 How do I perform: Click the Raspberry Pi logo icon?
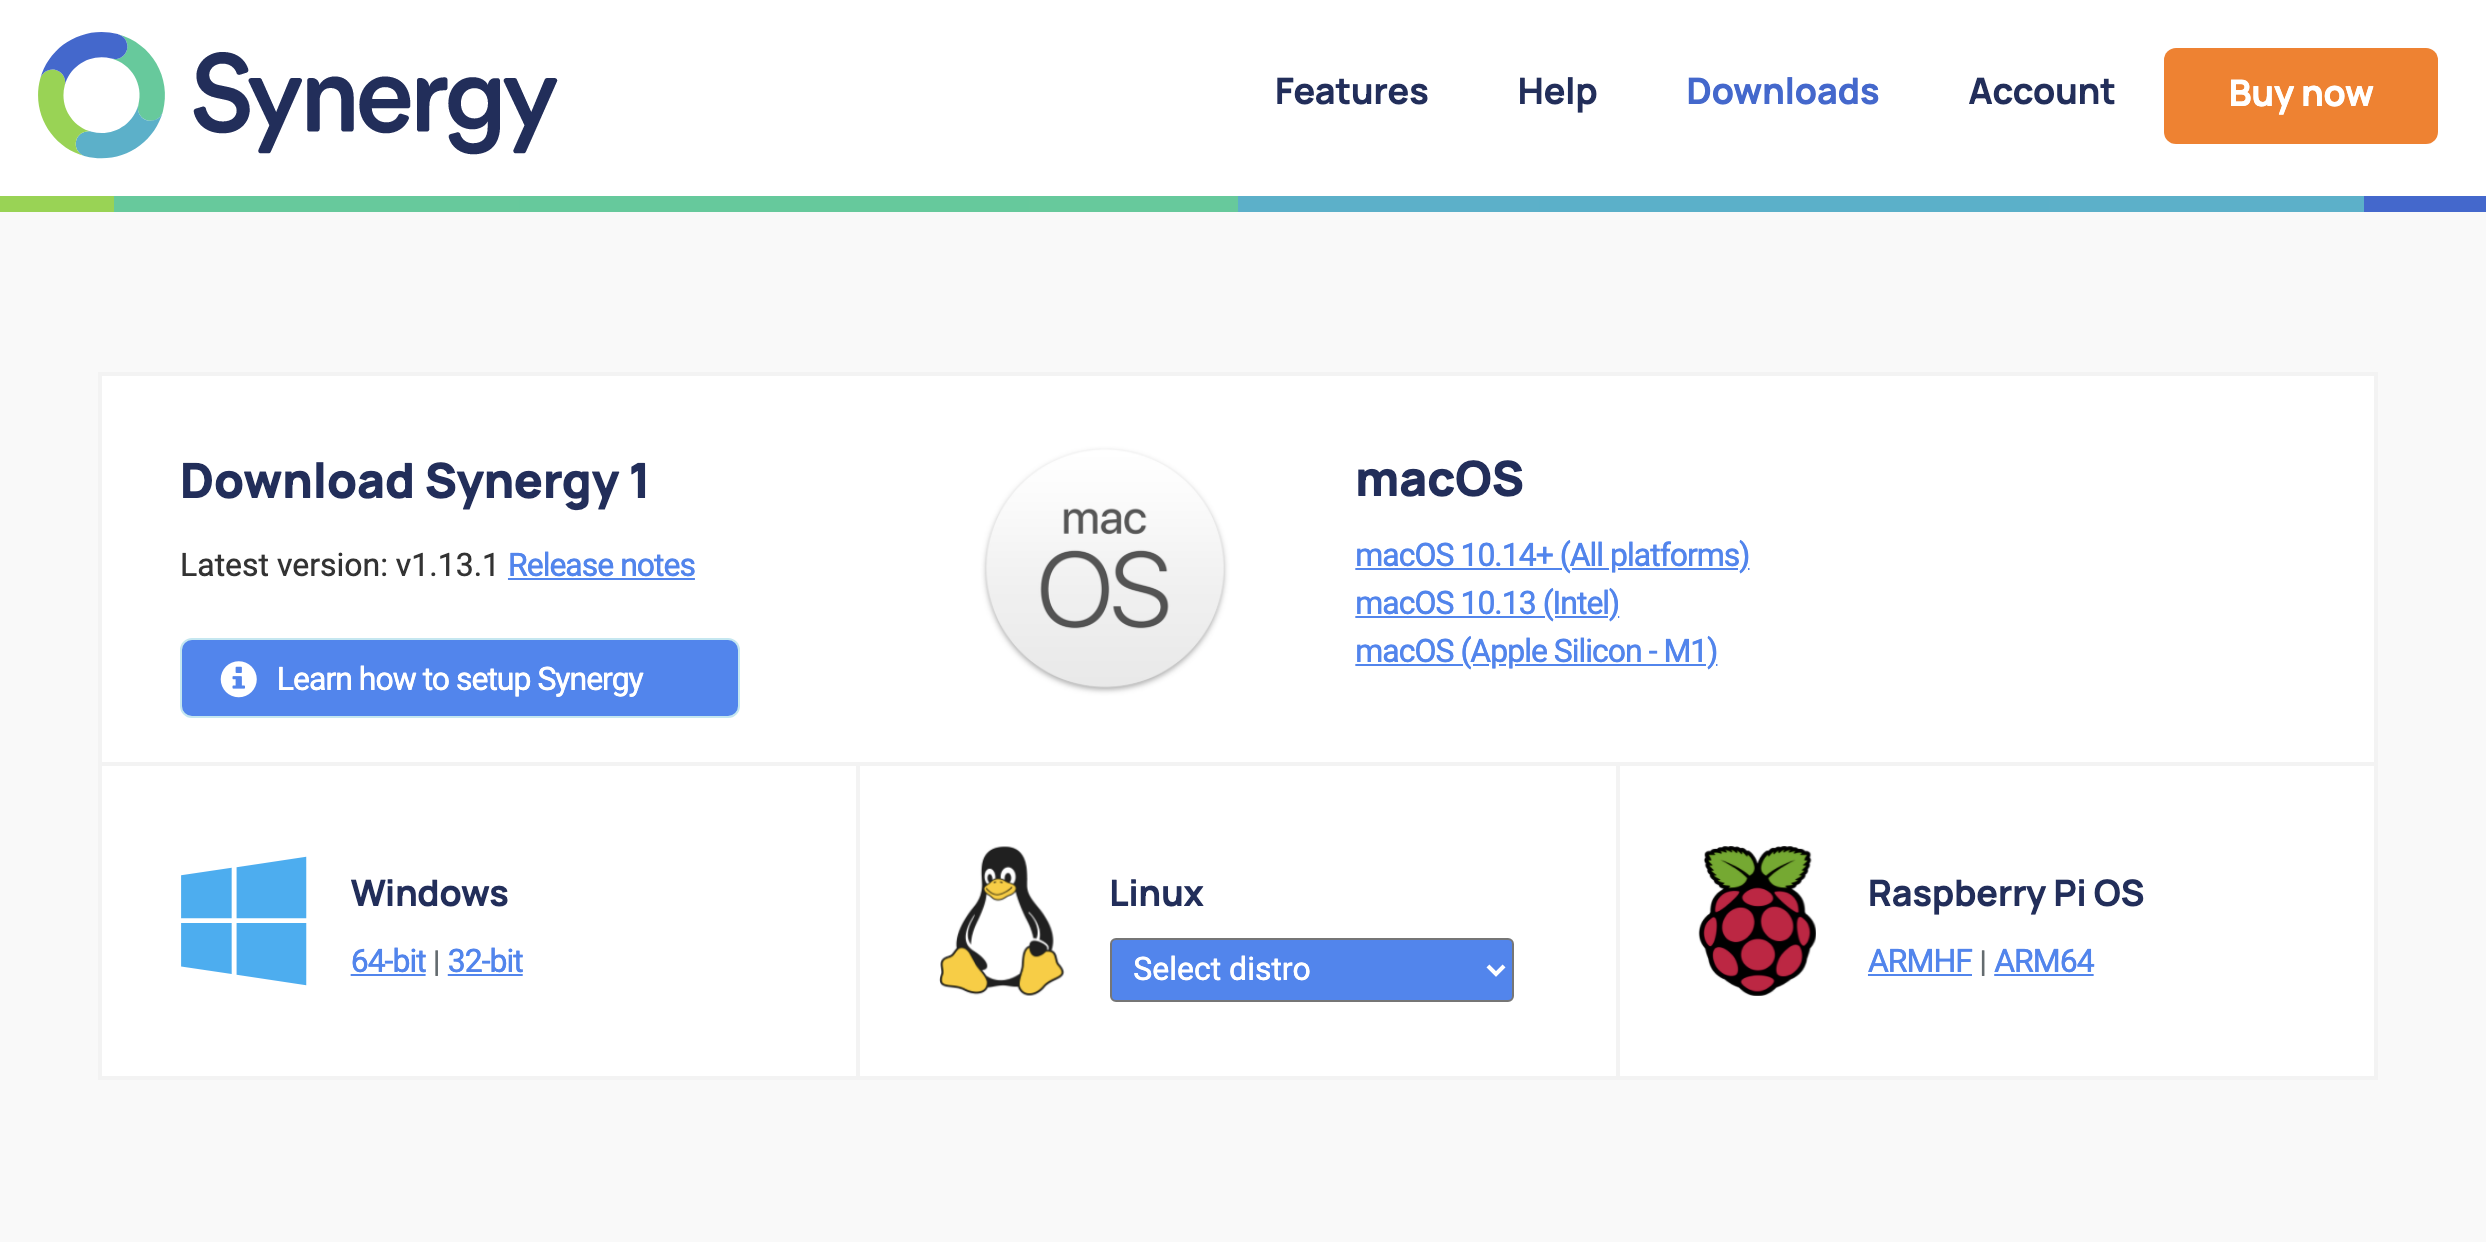click(1758, 920)
